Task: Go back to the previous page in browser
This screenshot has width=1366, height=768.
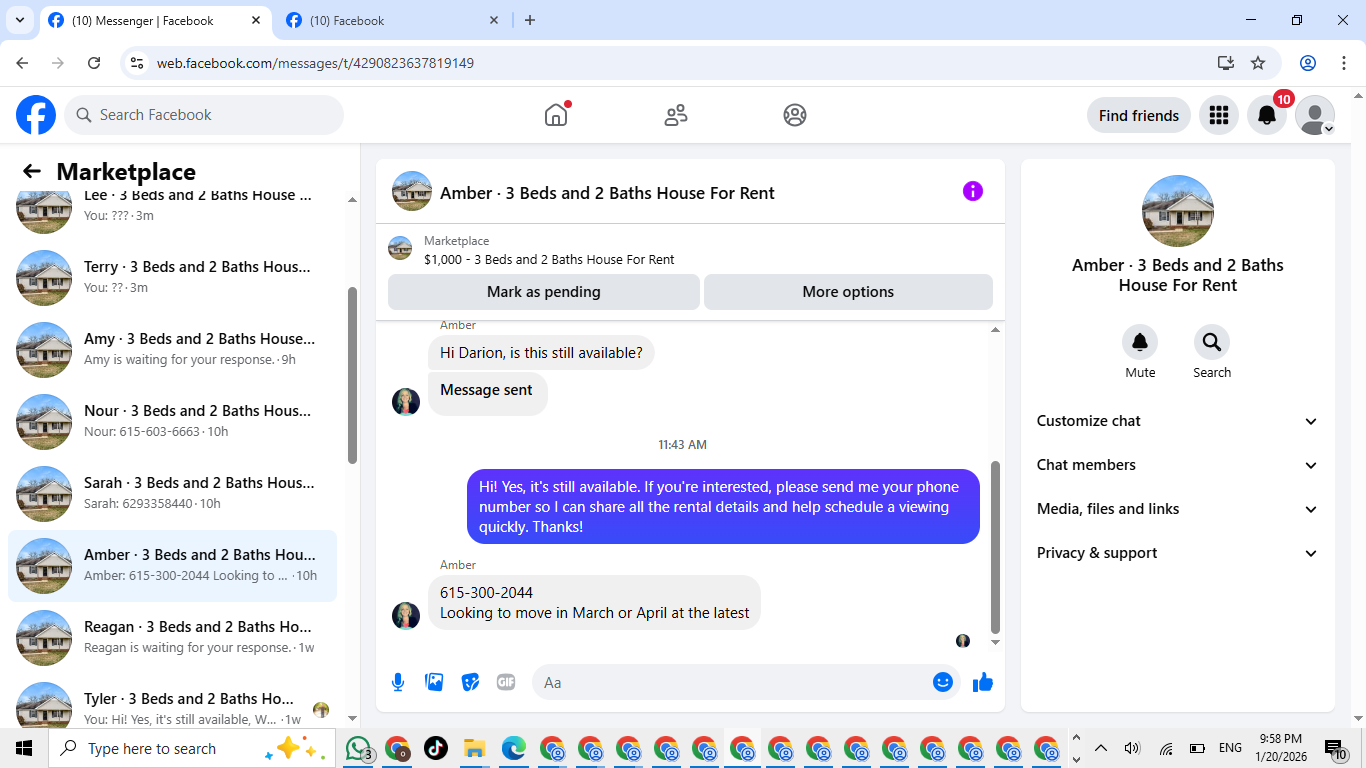Action: point(22,63)
